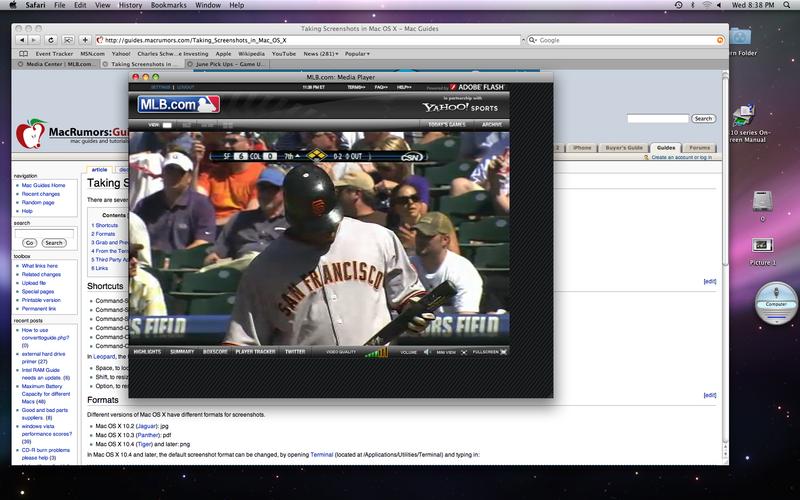800x500 pixels.
Task: Click the Google search magnifier in Safari
Action: (533, 40)
